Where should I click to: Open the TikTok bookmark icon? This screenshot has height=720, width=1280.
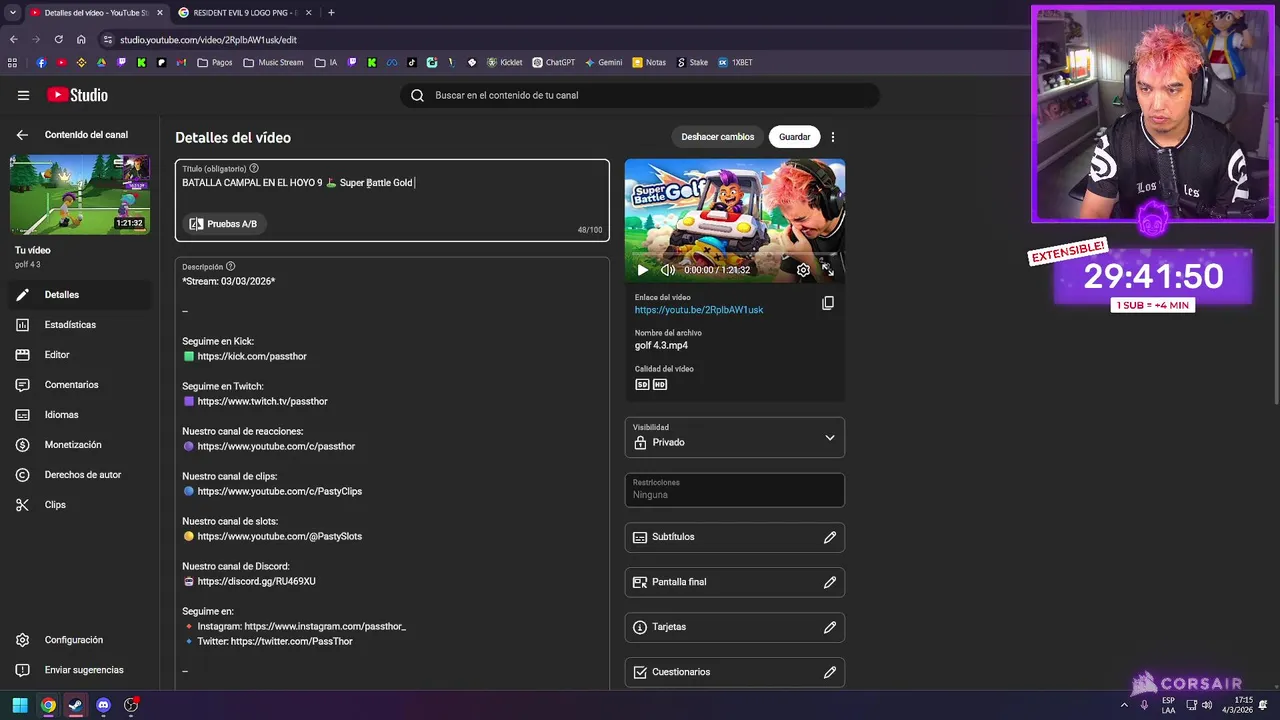[412, 62]
